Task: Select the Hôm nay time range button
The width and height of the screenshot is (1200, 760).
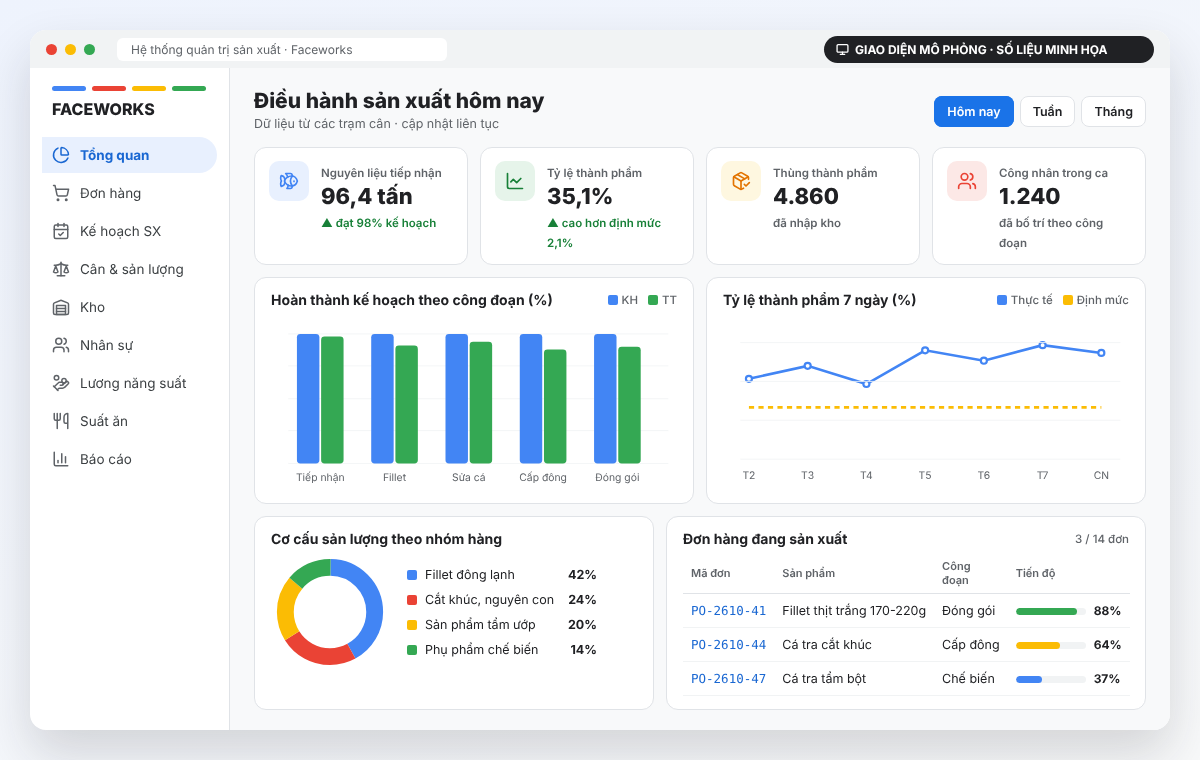Action: pyautogui.click(x=974, y=112)
